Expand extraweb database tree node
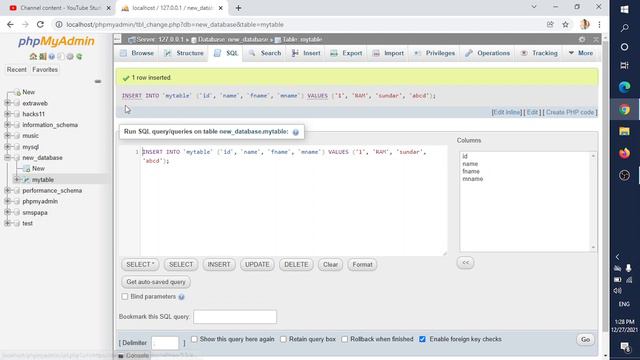The width and height of the screenshot is (640, 360). tap(7, 103)
